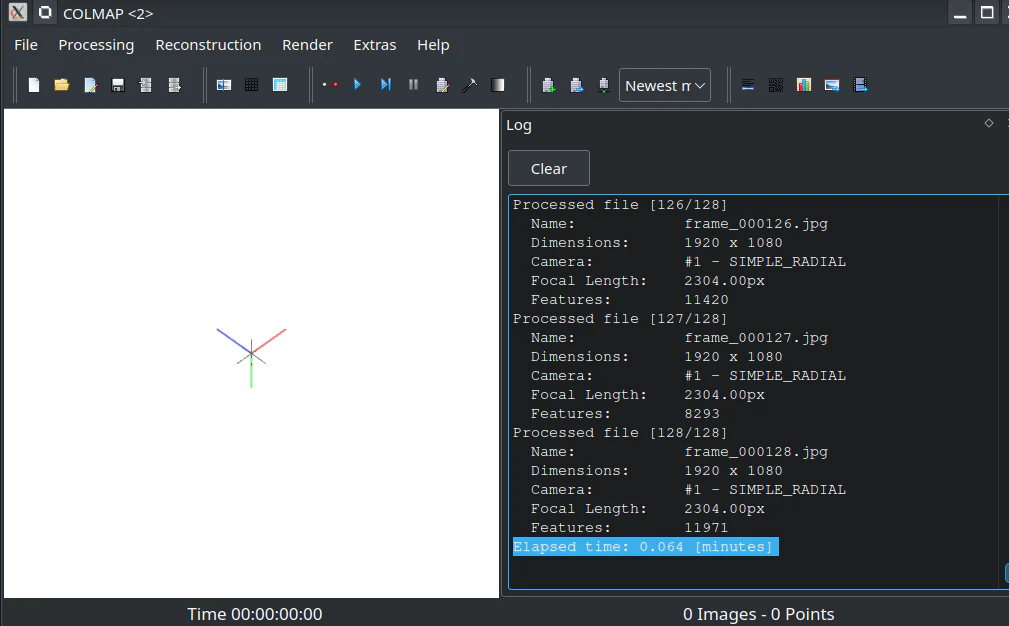Click the 'Processed file [127/128]' log line
This screenshot has height=626, width=1009.
(x=620, y=318)
